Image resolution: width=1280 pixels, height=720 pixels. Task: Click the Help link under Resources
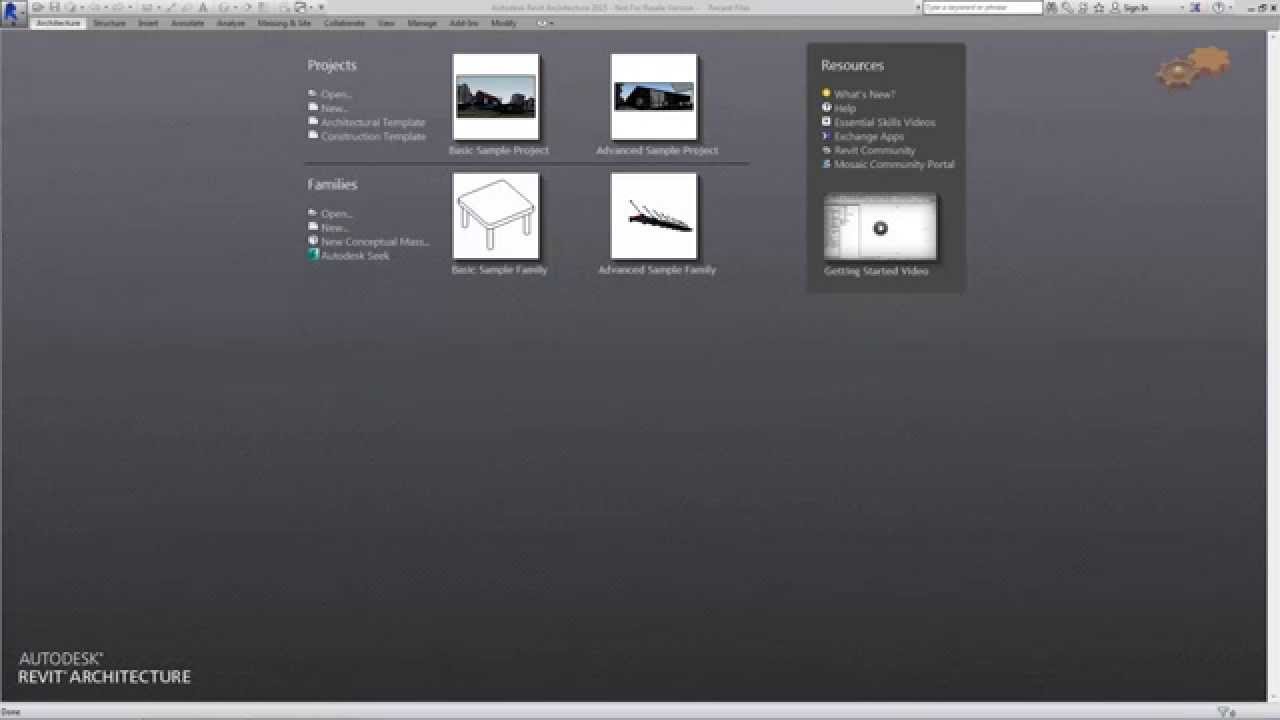click(845, 109)
